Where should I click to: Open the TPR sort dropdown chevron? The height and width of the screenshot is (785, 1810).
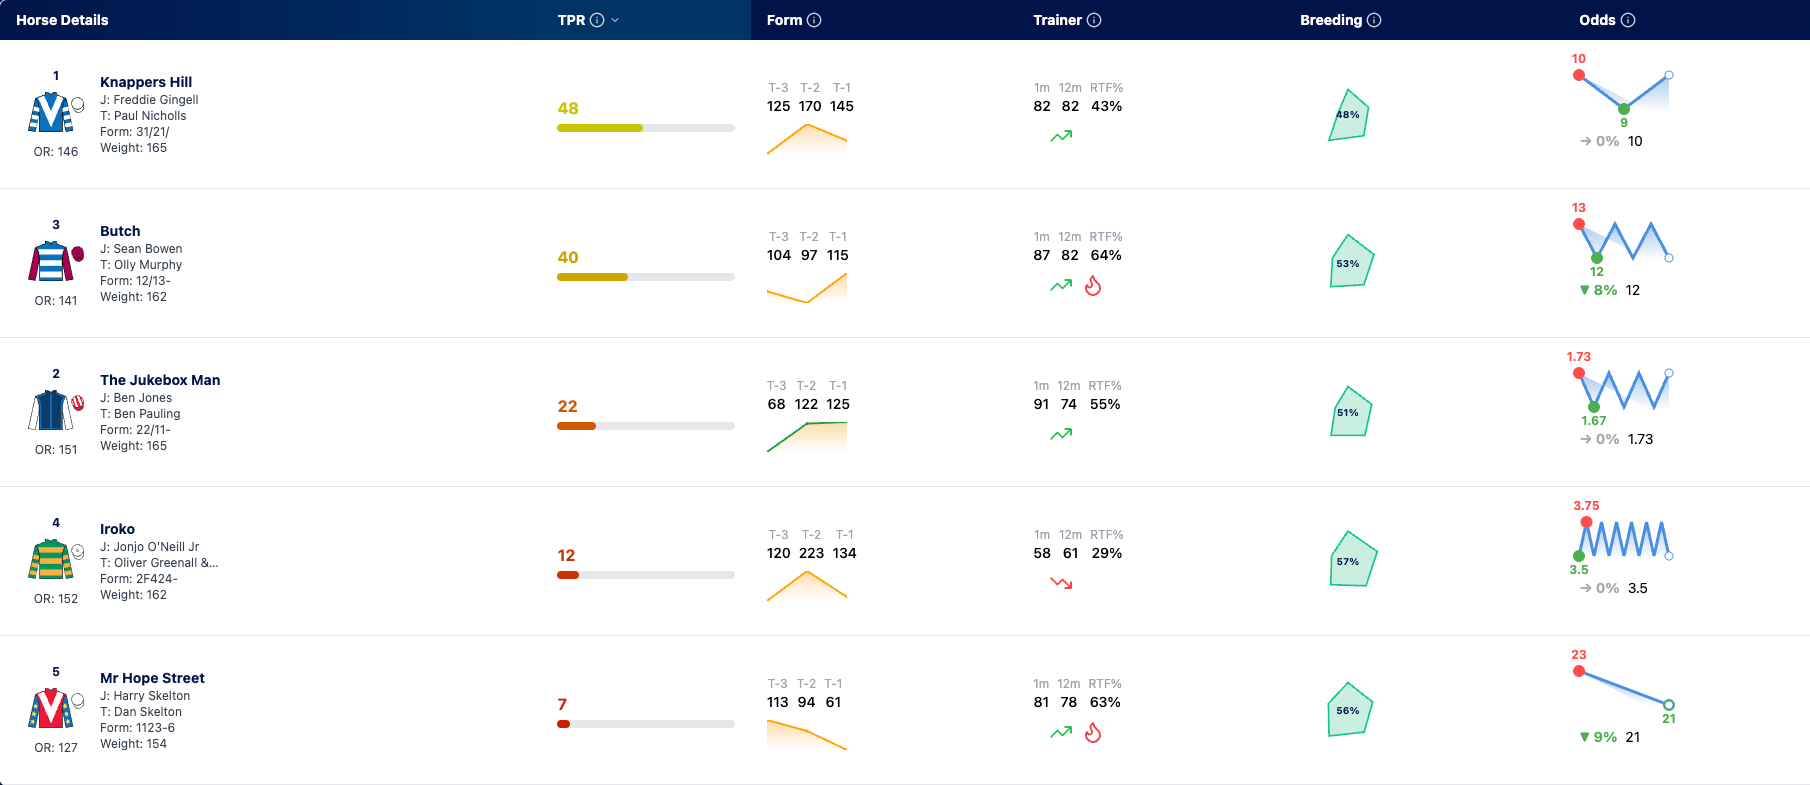coord(615,20)
